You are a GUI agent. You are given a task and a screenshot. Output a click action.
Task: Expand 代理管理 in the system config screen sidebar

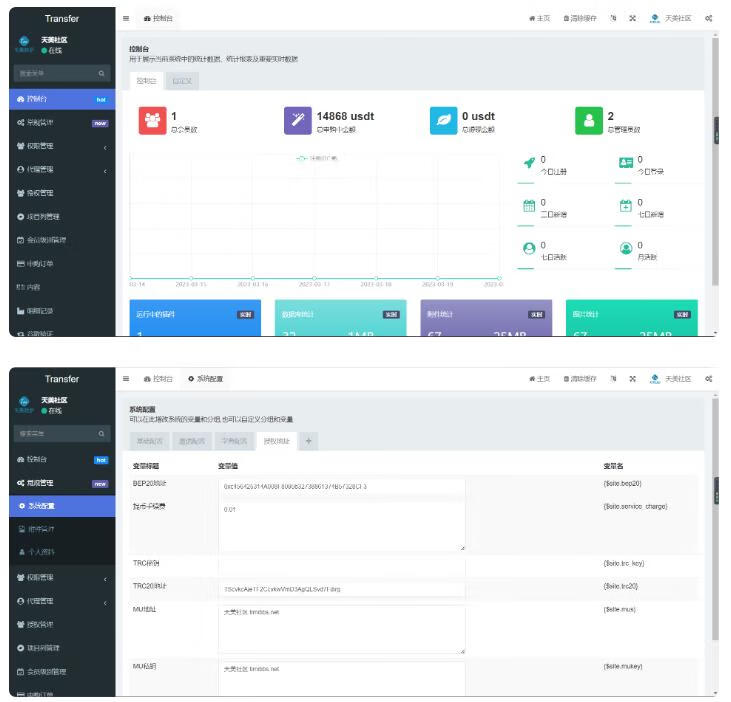(60, 601)
